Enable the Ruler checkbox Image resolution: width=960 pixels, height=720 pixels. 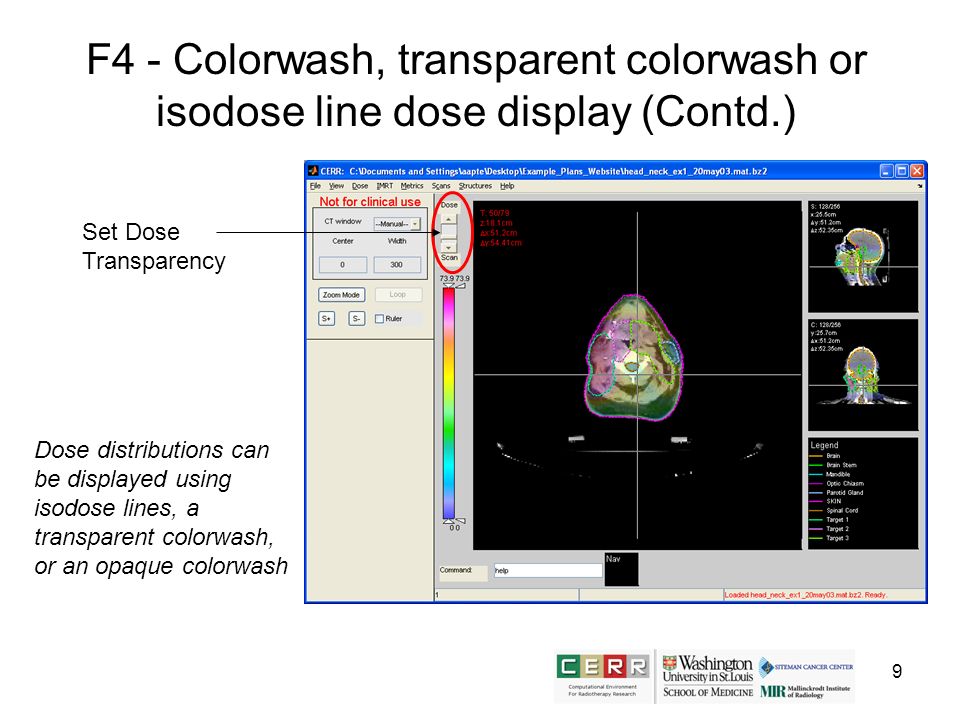coord(380,318)
